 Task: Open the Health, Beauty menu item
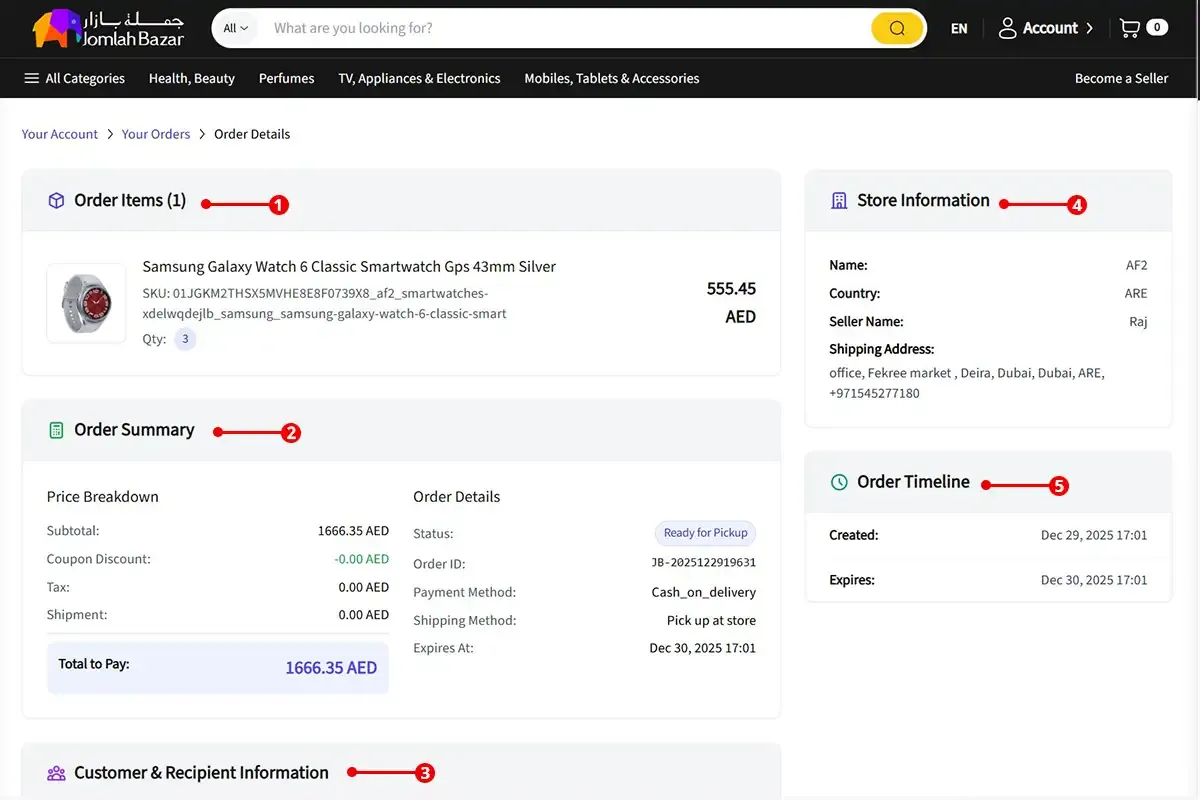(x=191, y=78)
